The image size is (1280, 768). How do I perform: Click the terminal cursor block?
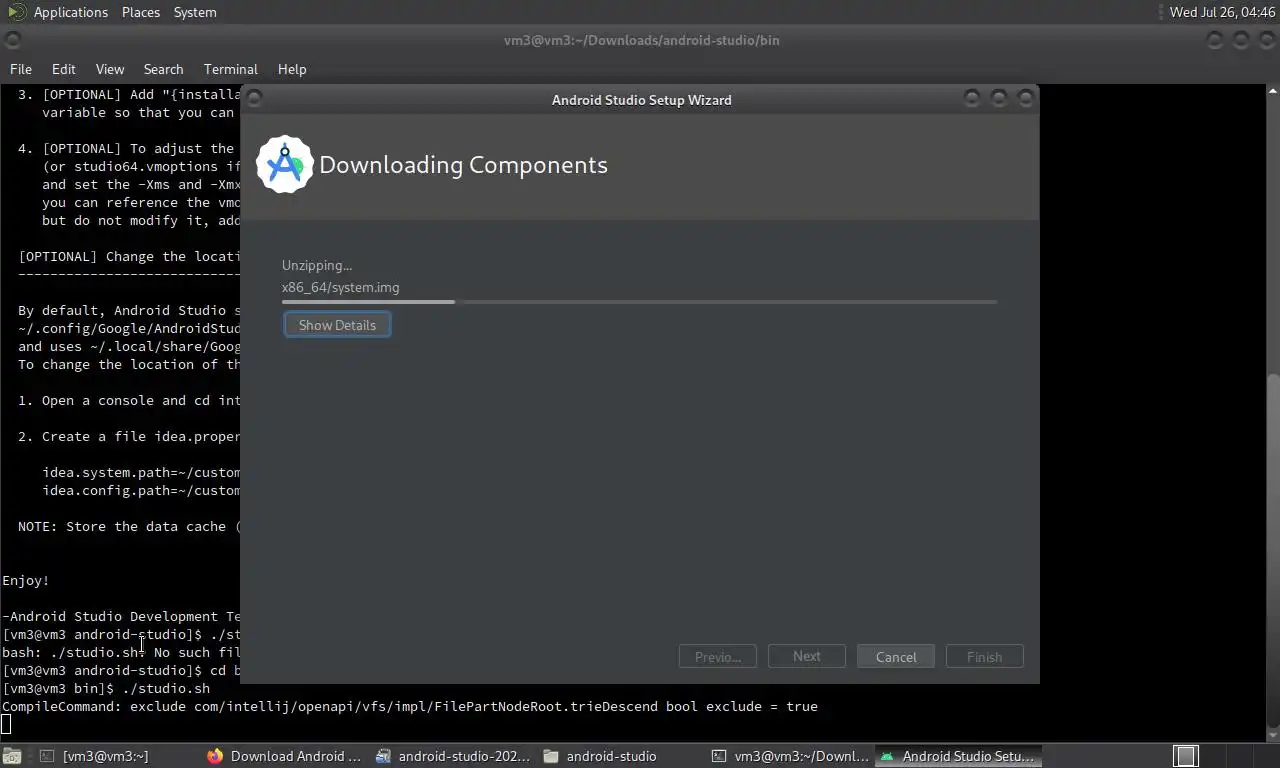pyautogui.click(x=6, y=724)
